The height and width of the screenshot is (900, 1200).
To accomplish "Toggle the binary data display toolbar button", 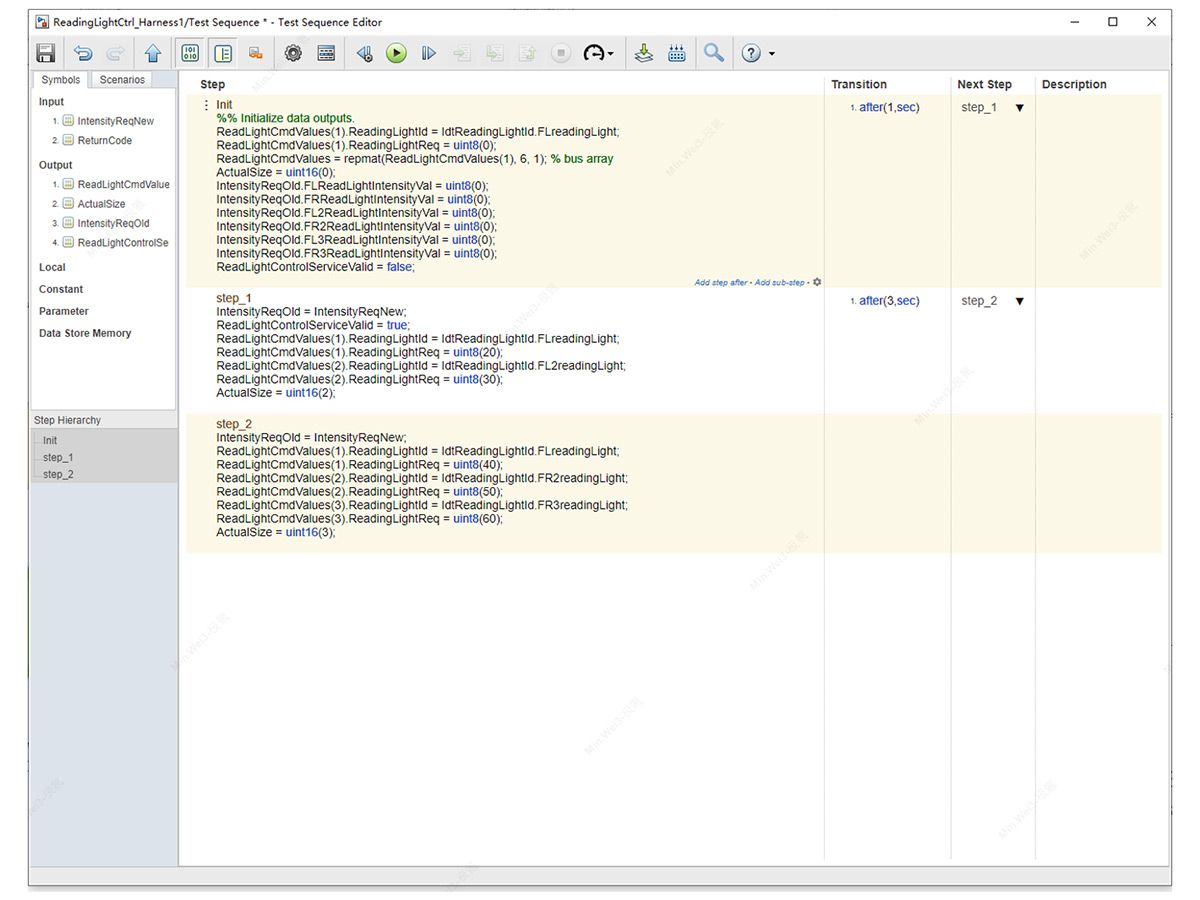I will (x=189, y=53).
